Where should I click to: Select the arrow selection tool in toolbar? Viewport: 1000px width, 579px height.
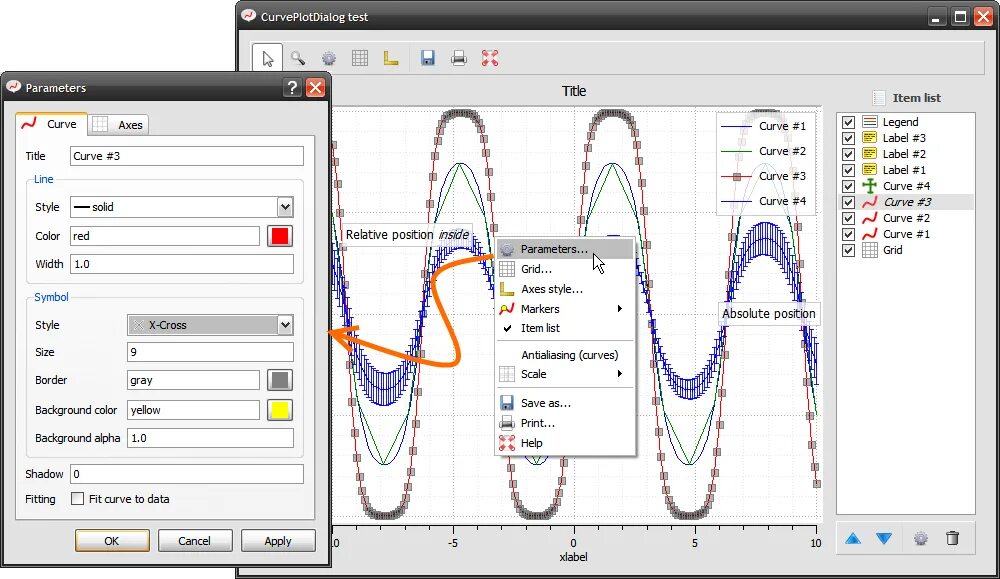point(267,59)
